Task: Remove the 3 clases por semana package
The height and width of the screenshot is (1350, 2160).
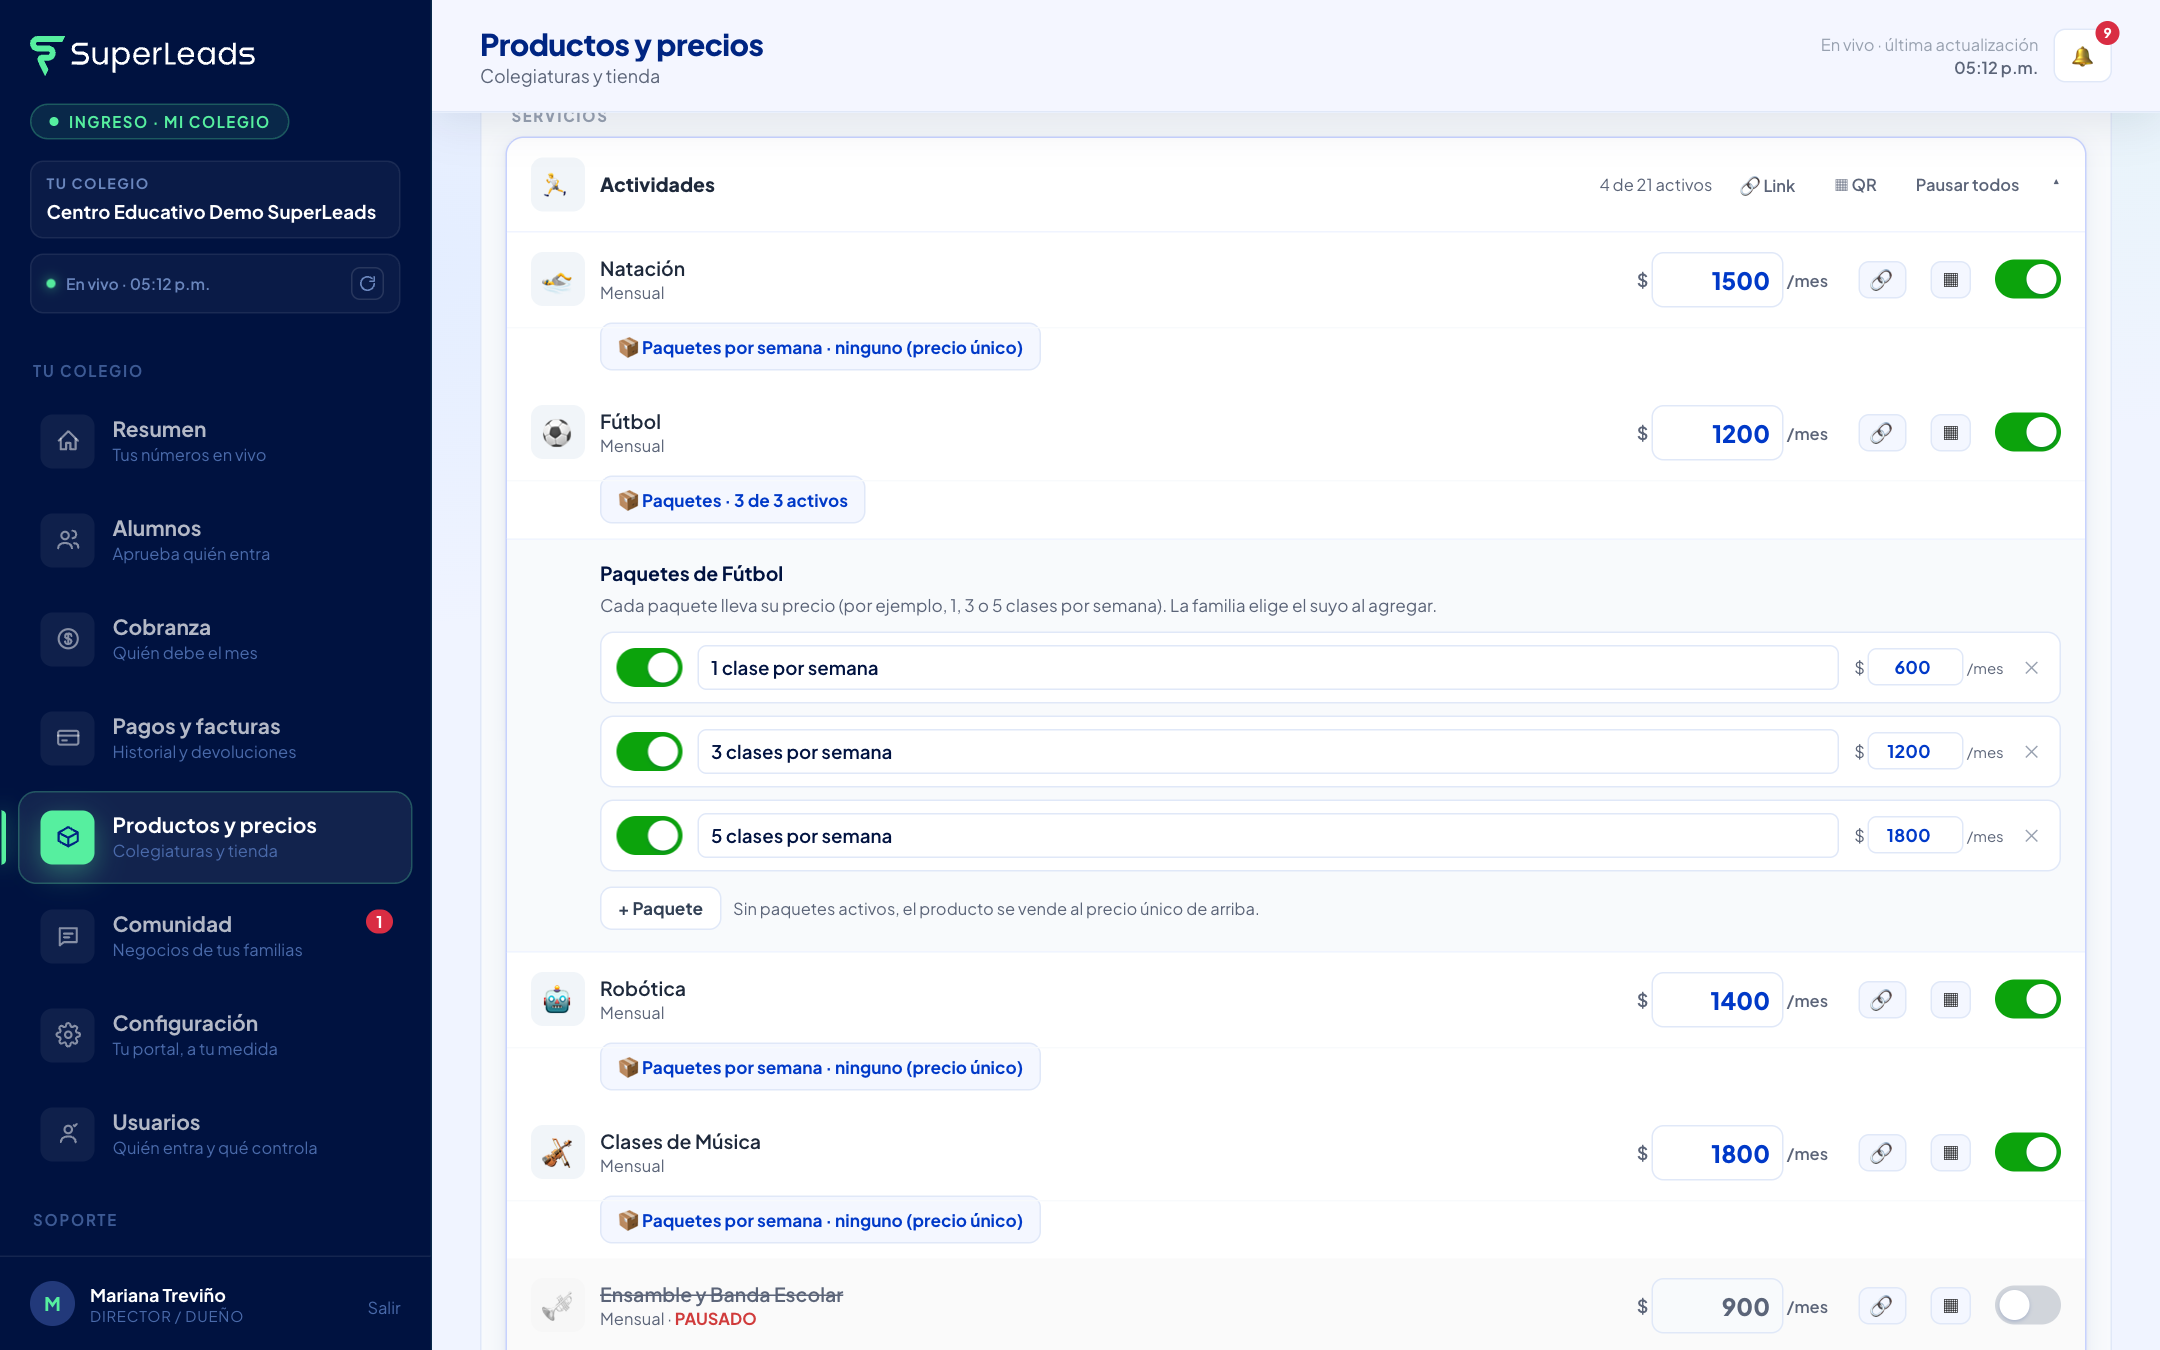Action: click(x=2031, y=752)
